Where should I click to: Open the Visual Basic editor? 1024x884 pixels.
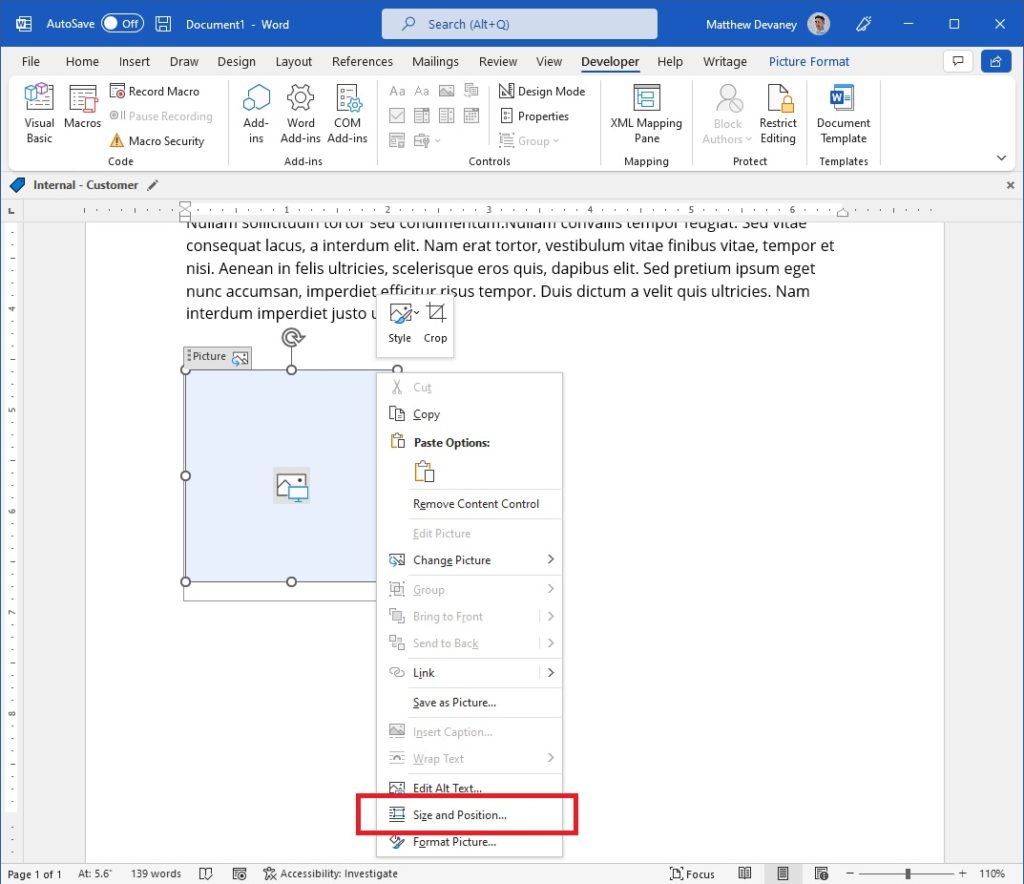coord(39,113)
